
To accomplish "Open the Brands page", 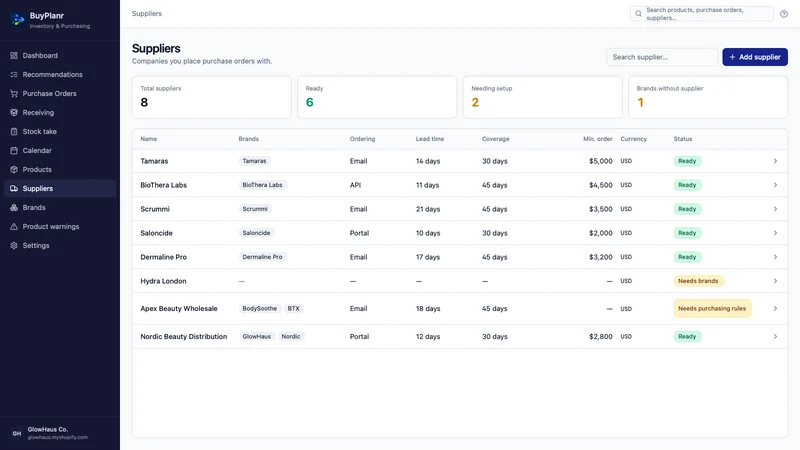I will click(x=60, y=208).
